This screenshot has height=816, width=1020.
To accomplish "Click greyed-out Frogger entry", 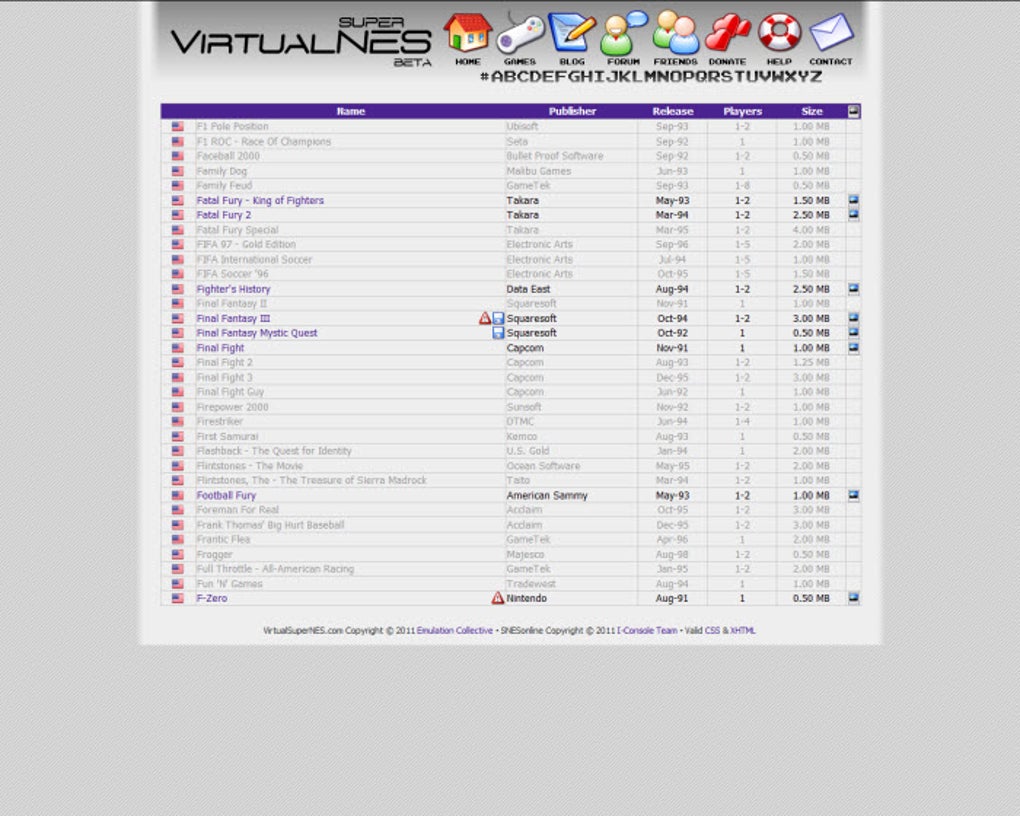I will coord(214,554).
